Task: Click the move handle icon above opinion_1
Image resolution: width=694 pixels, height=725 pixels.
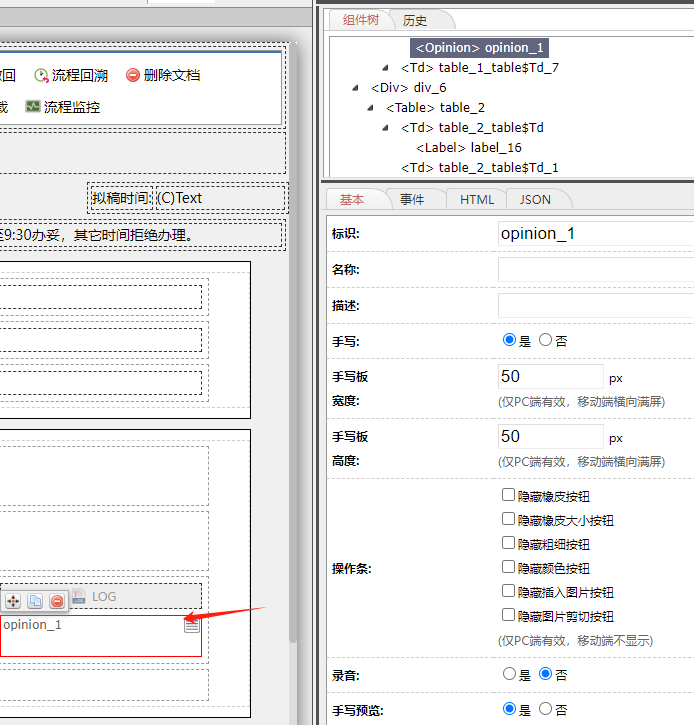Action: [13, 601]
